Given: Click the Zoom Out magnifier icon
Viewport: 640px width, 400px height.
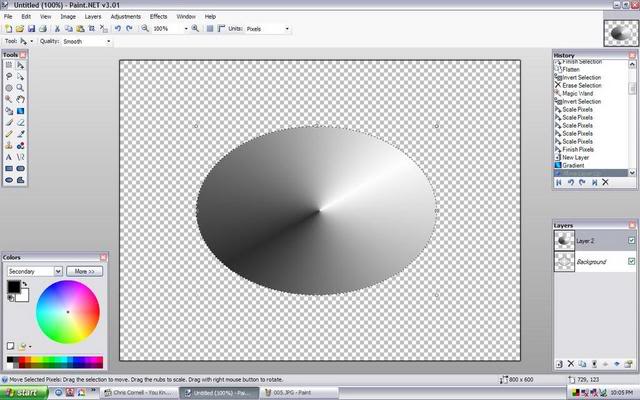Looking at the screenshot, I should point(145,29).
